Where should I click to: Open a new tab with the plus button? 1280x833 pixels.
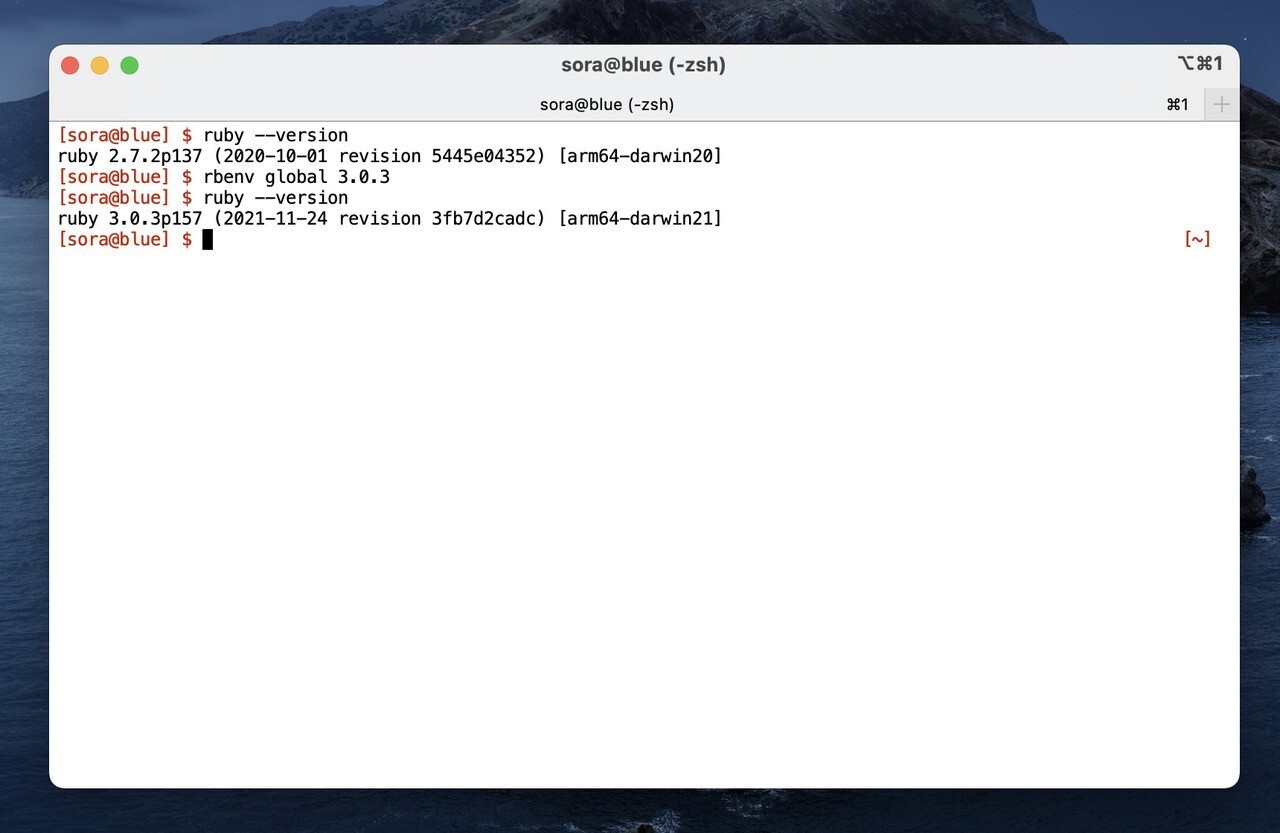click(x=1221, y=104)
